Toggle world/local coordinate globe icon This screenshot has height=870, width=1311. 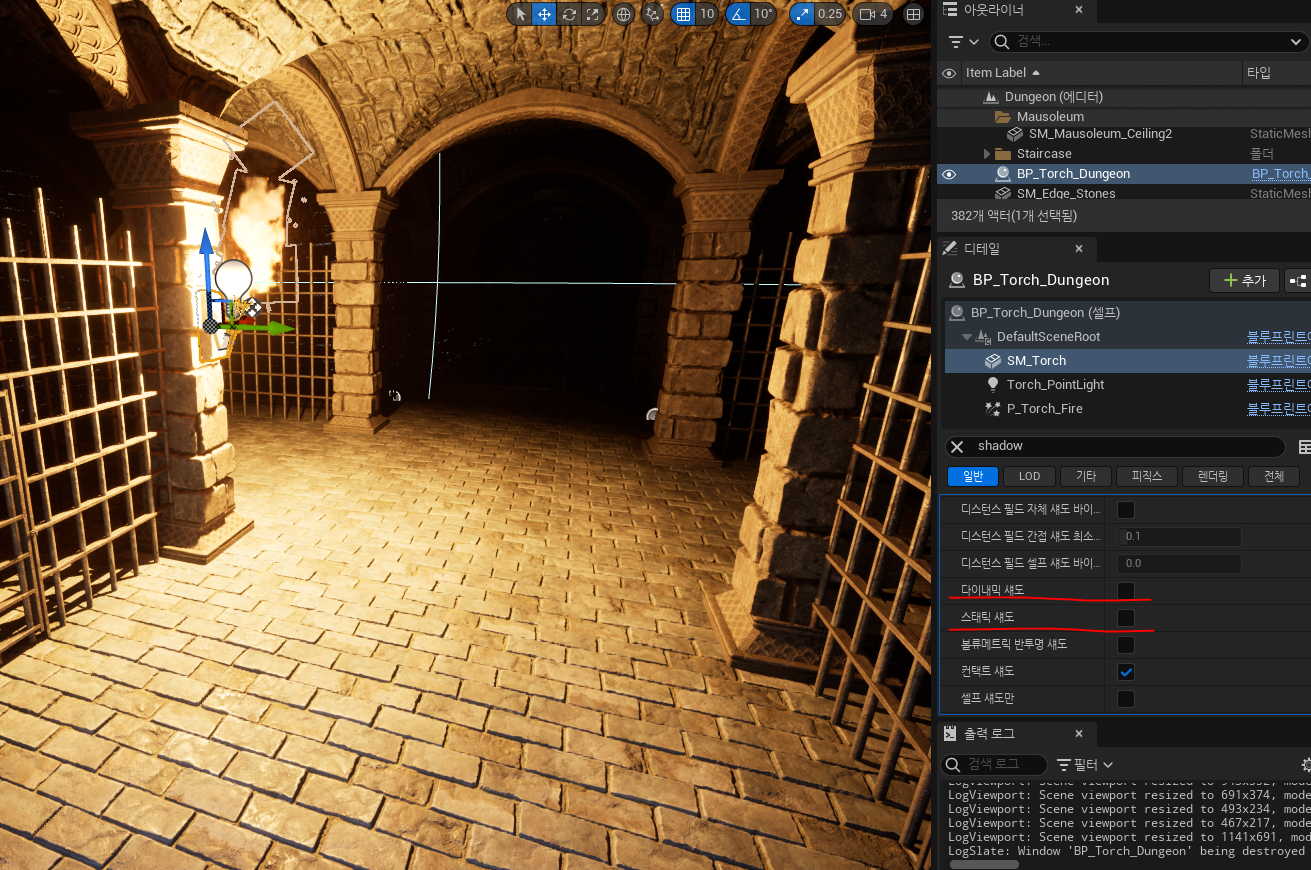(x=623, y=14)
